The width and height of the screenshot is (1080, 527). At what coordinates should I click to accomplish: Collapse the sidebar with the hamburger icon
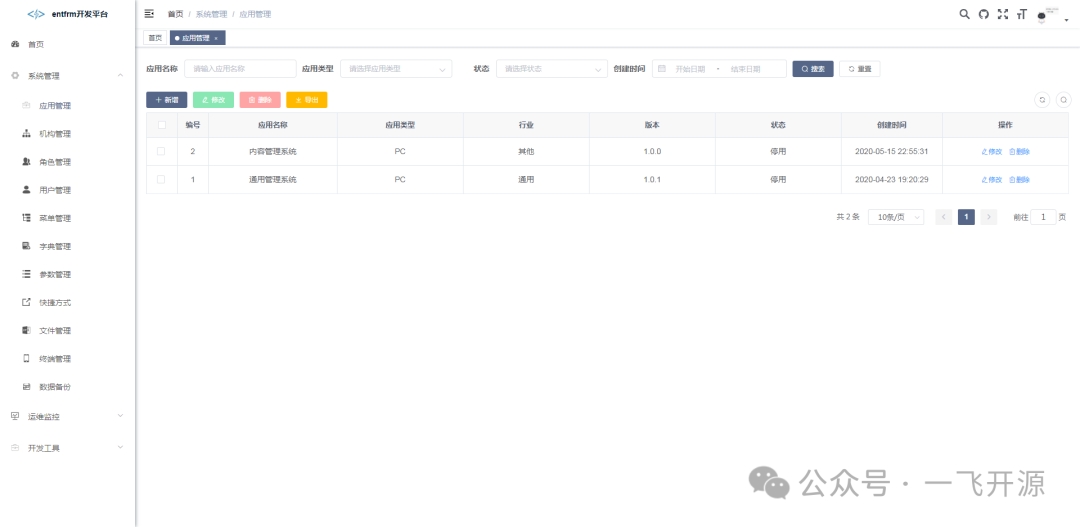click(x=149, y=14)
